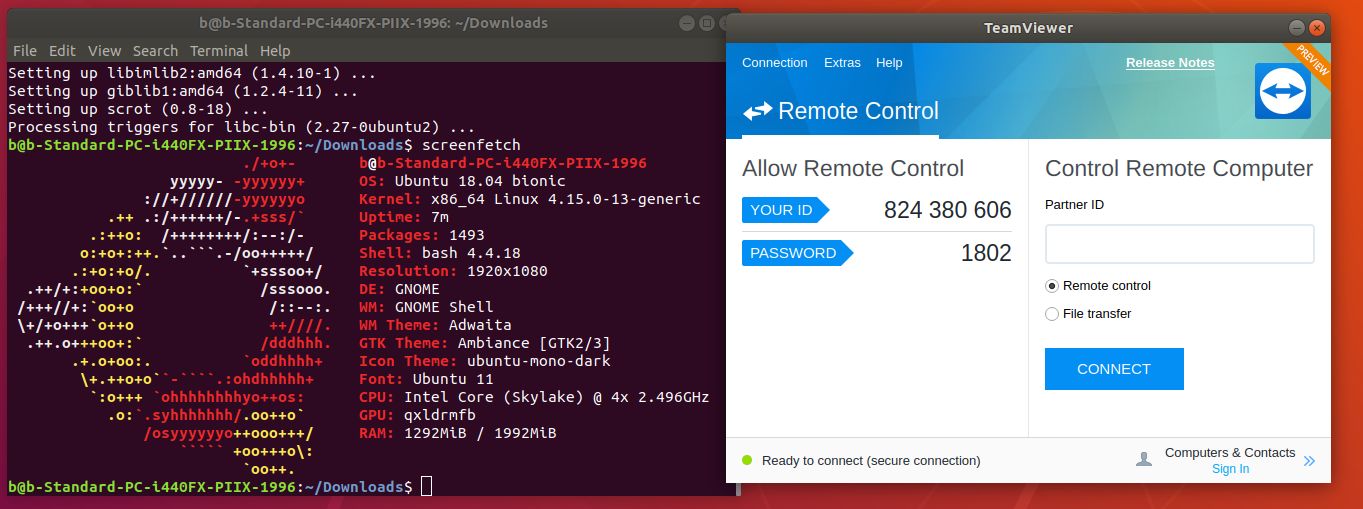Click the Sign In link

pyautogui.click(x=1230, y=469)
